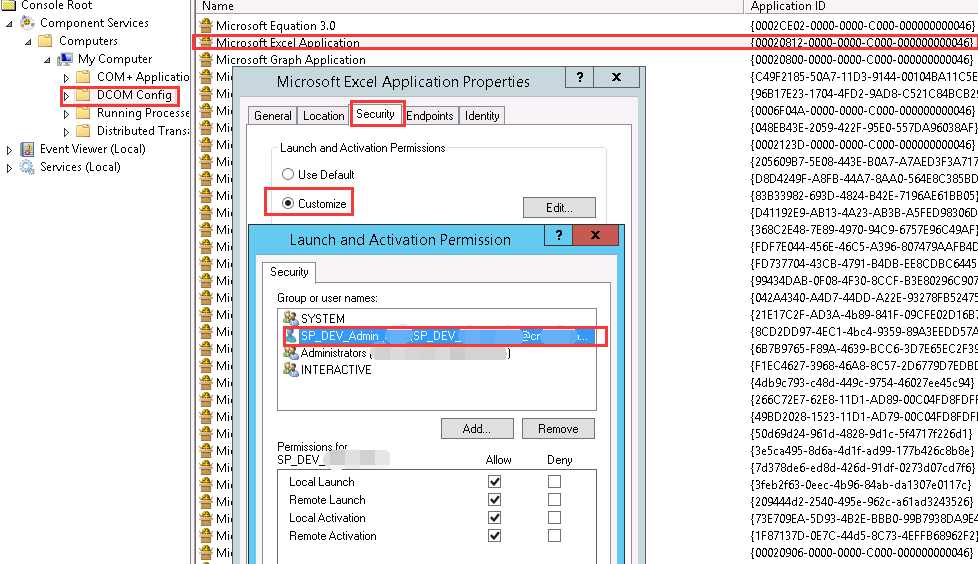
Task: Click the Component Services icon in tree
Action: pos(27,22)
